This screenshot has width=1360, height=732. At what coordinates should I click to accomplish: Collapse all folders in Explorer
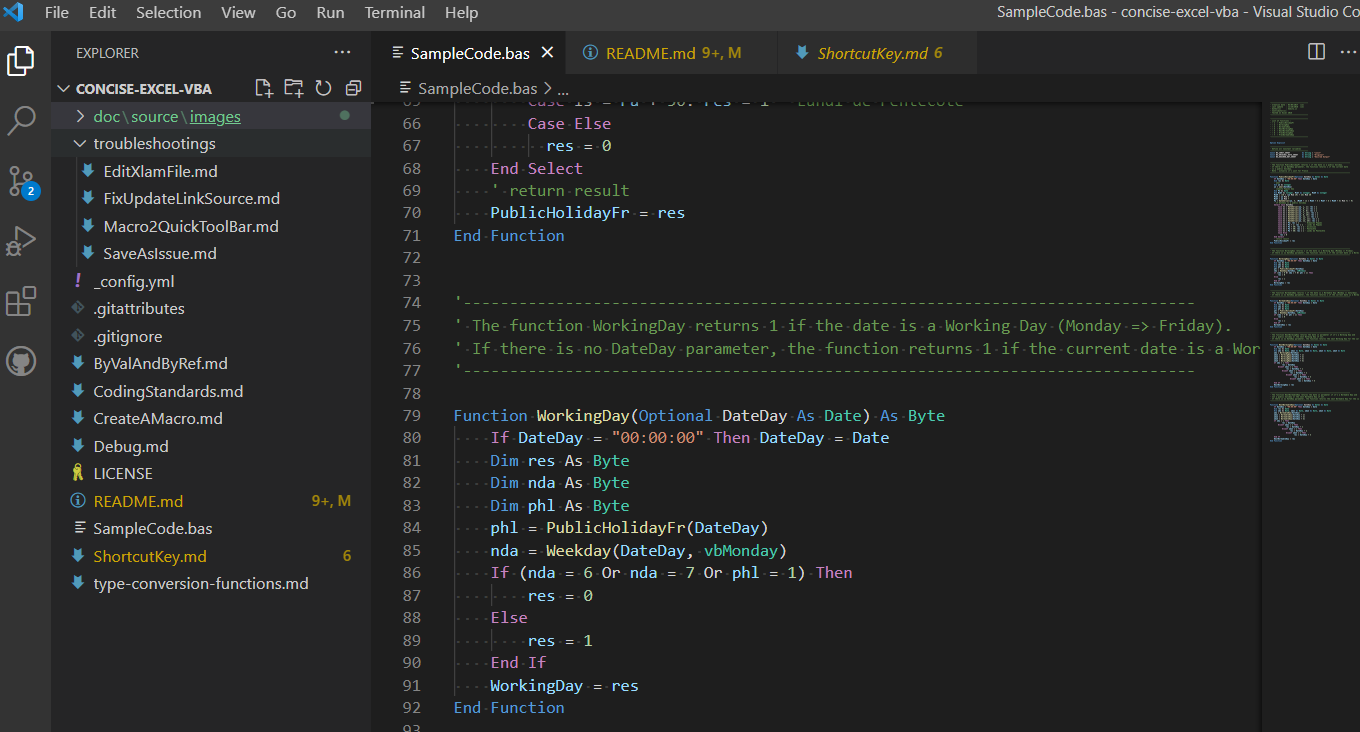[353, 88]
